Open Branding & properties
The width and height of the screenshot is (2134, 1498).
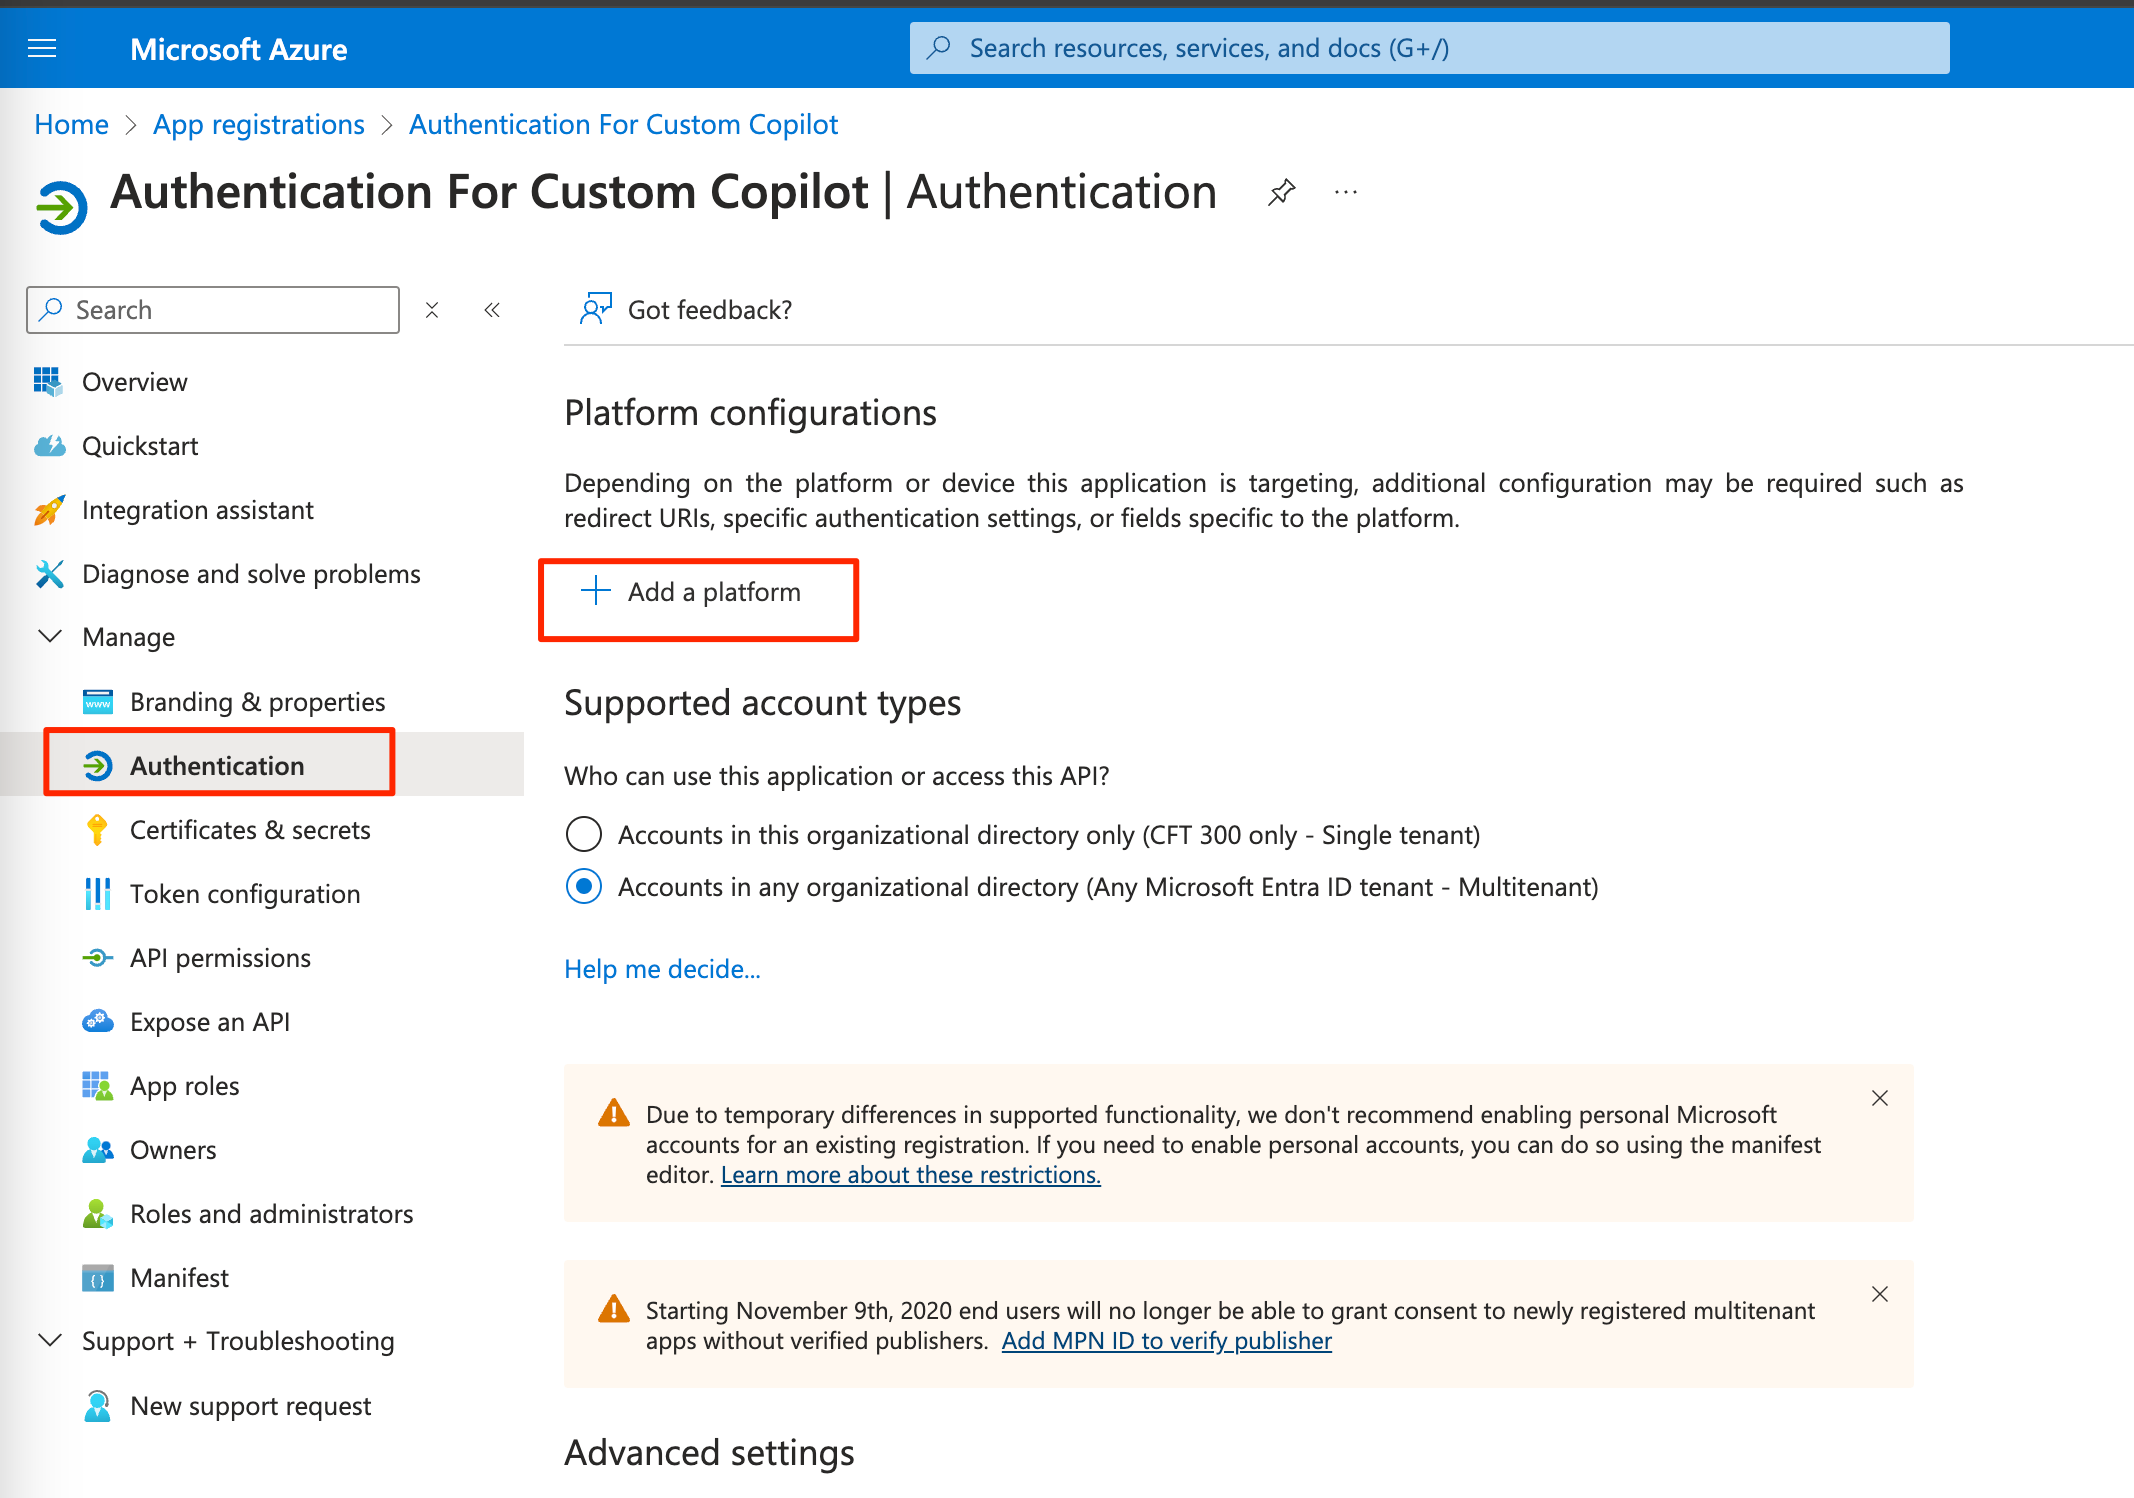(256, 701)
